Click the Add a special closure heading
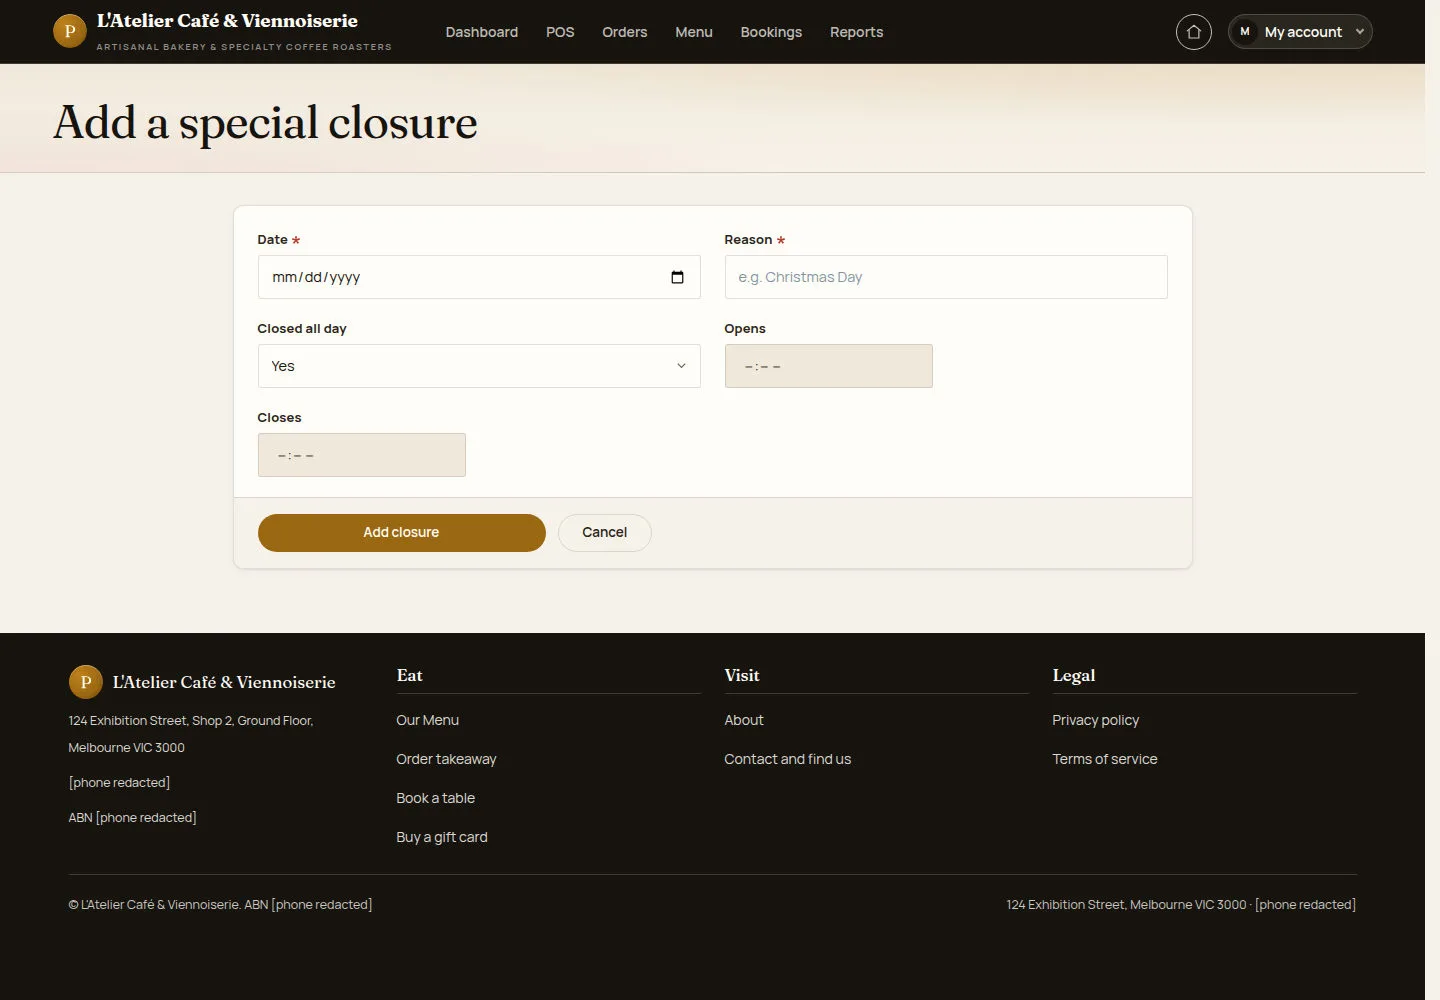Screen dimensions: 1440x1000 pyautogui.click(x=265, y=123)
